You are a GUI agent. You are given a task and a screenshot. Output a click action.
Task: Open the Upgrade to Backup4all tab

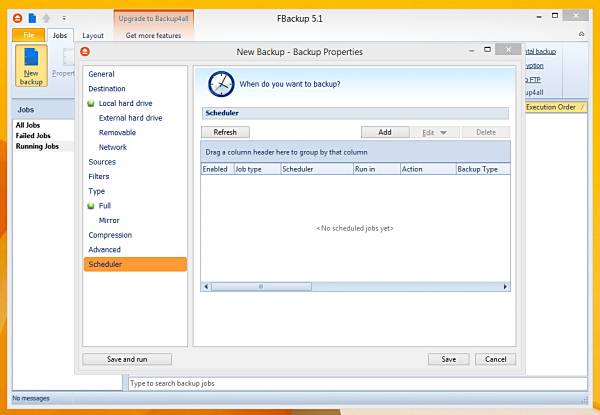(153, 18)
